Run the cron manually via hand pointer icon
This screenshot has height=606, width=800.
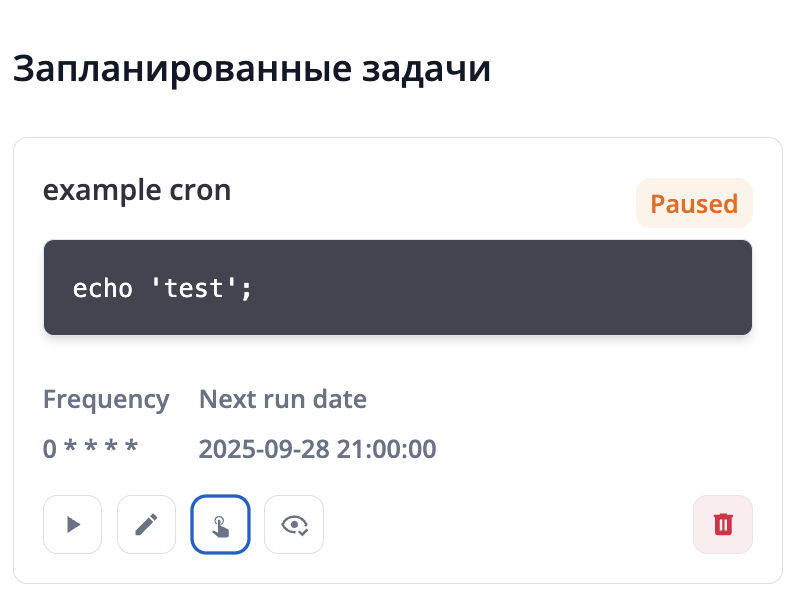[x=220, y=525]
